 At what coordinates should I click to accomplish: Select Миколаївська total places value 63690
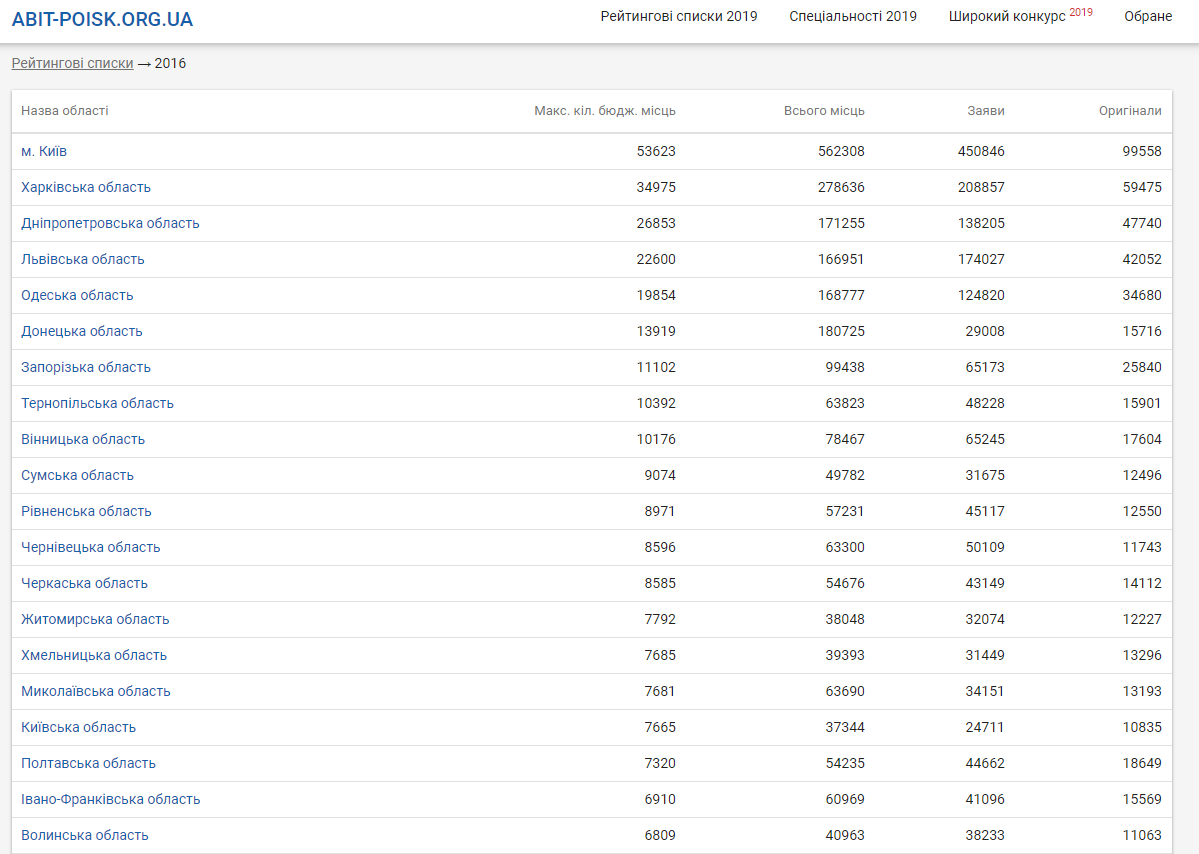click(845, 690)
